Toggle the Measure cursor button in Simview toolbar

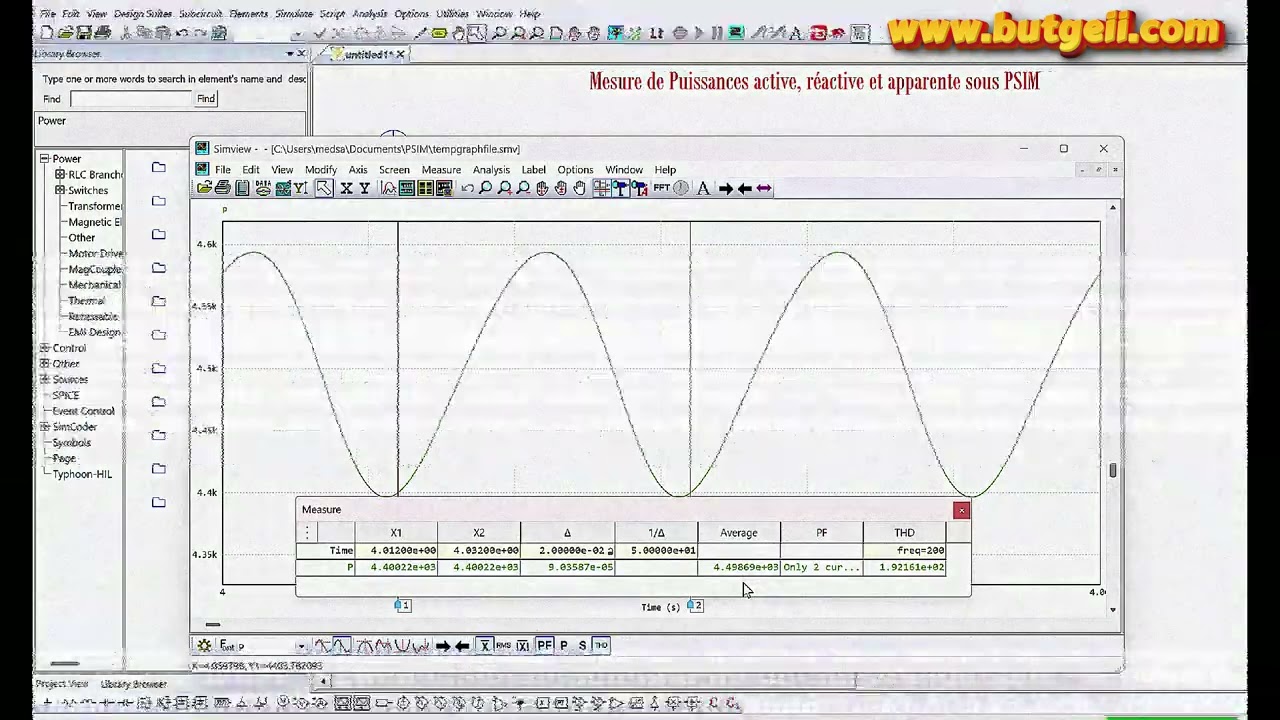point(602,188)
